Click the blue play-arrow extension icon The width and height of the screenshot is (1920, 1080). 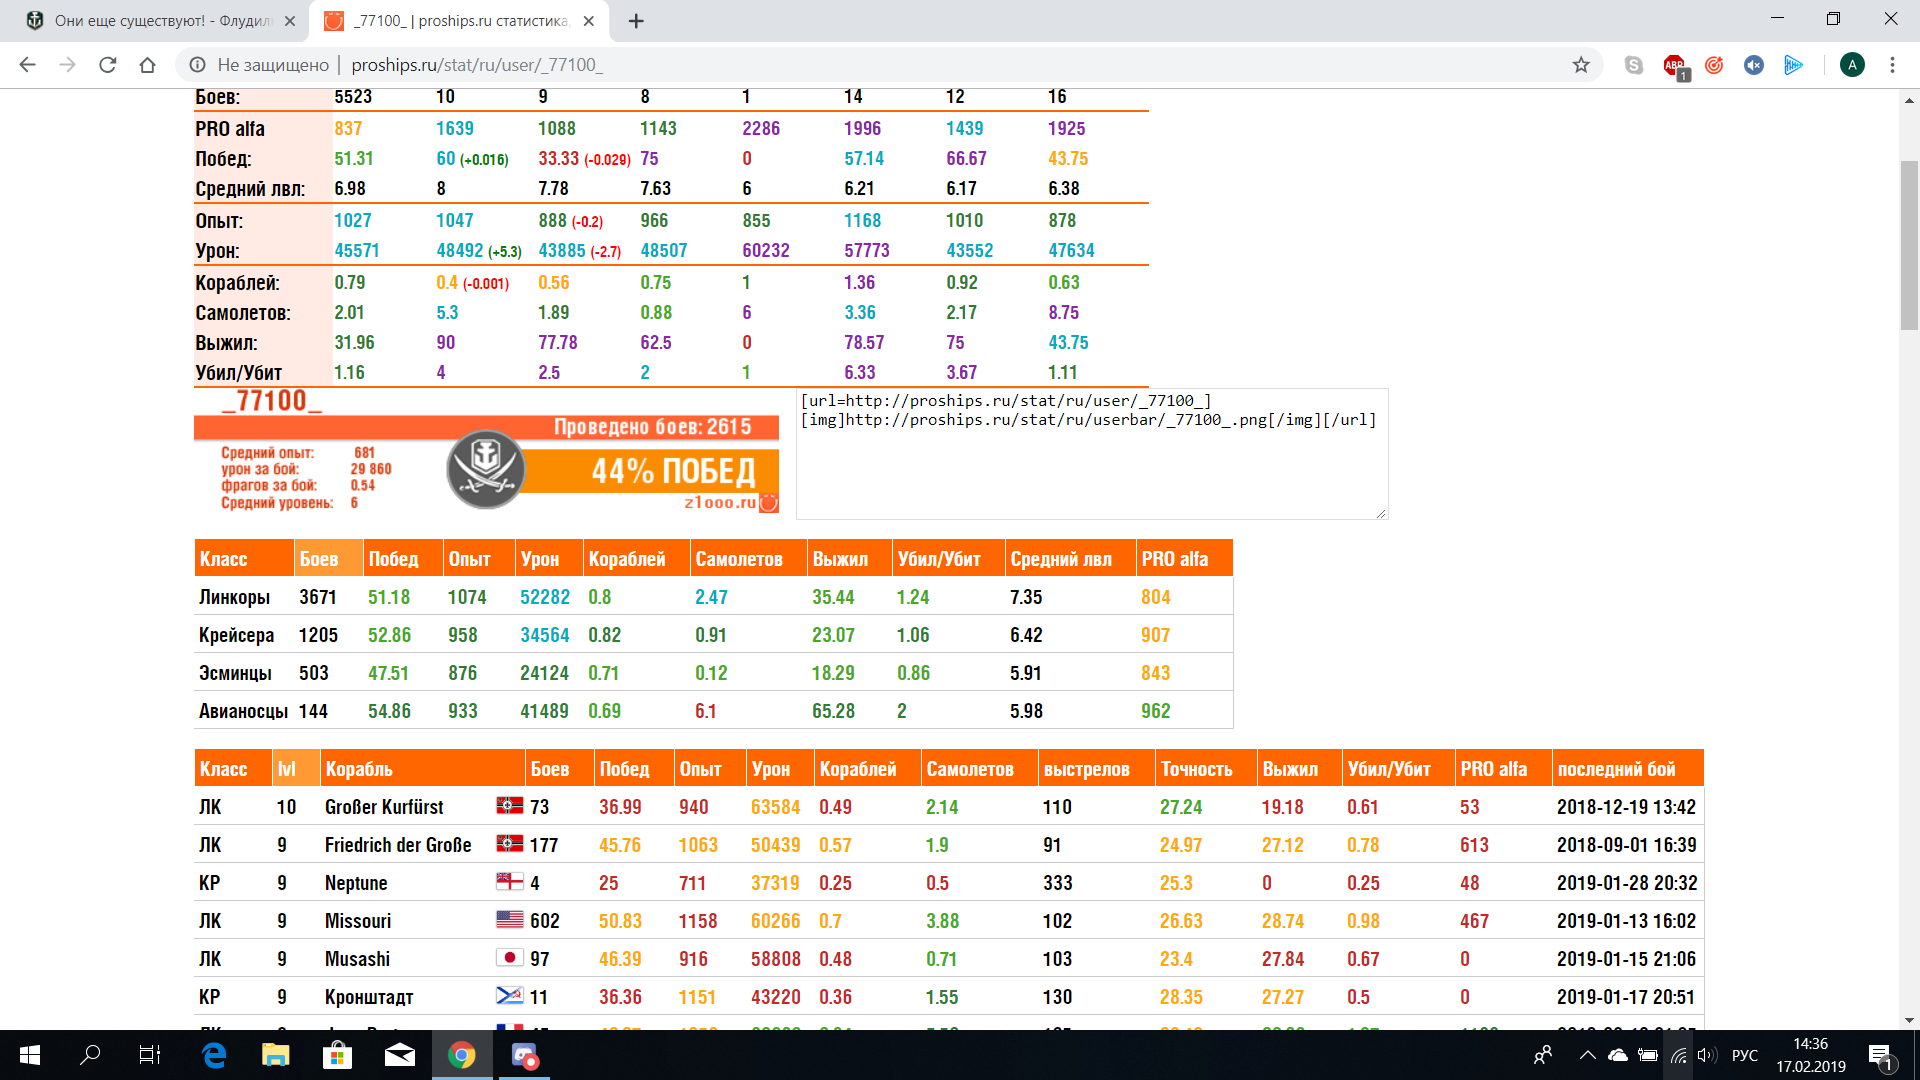(1794, 65)
